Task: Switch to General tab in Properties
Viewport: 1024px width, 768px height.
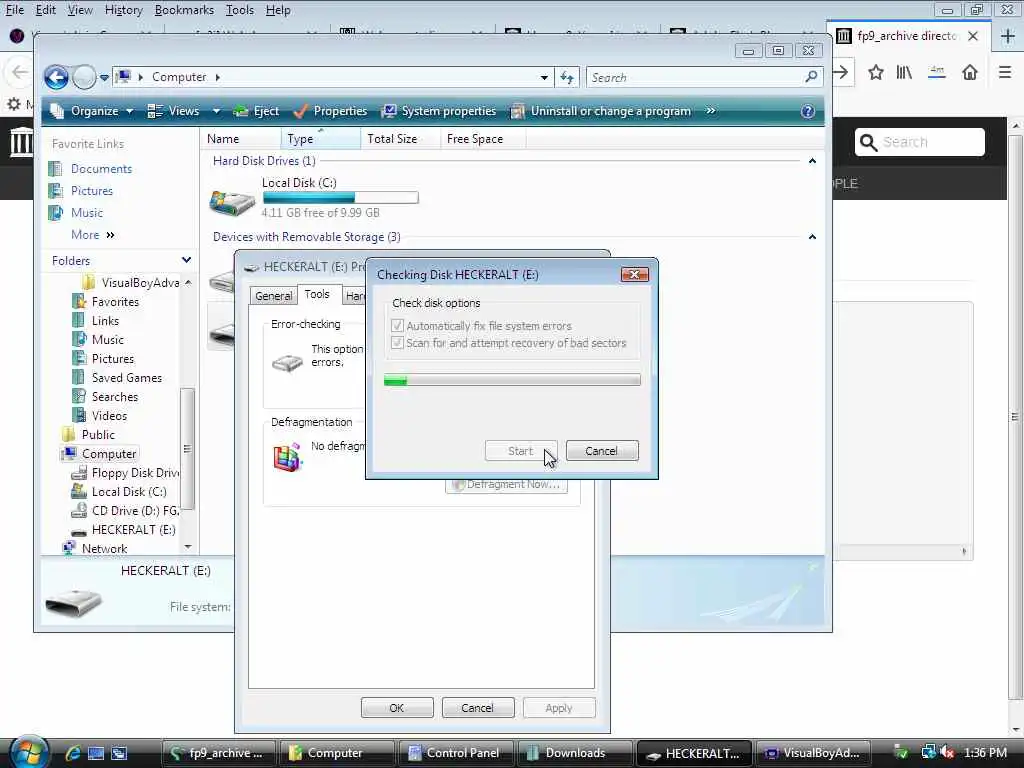Action: click(273, 296)
